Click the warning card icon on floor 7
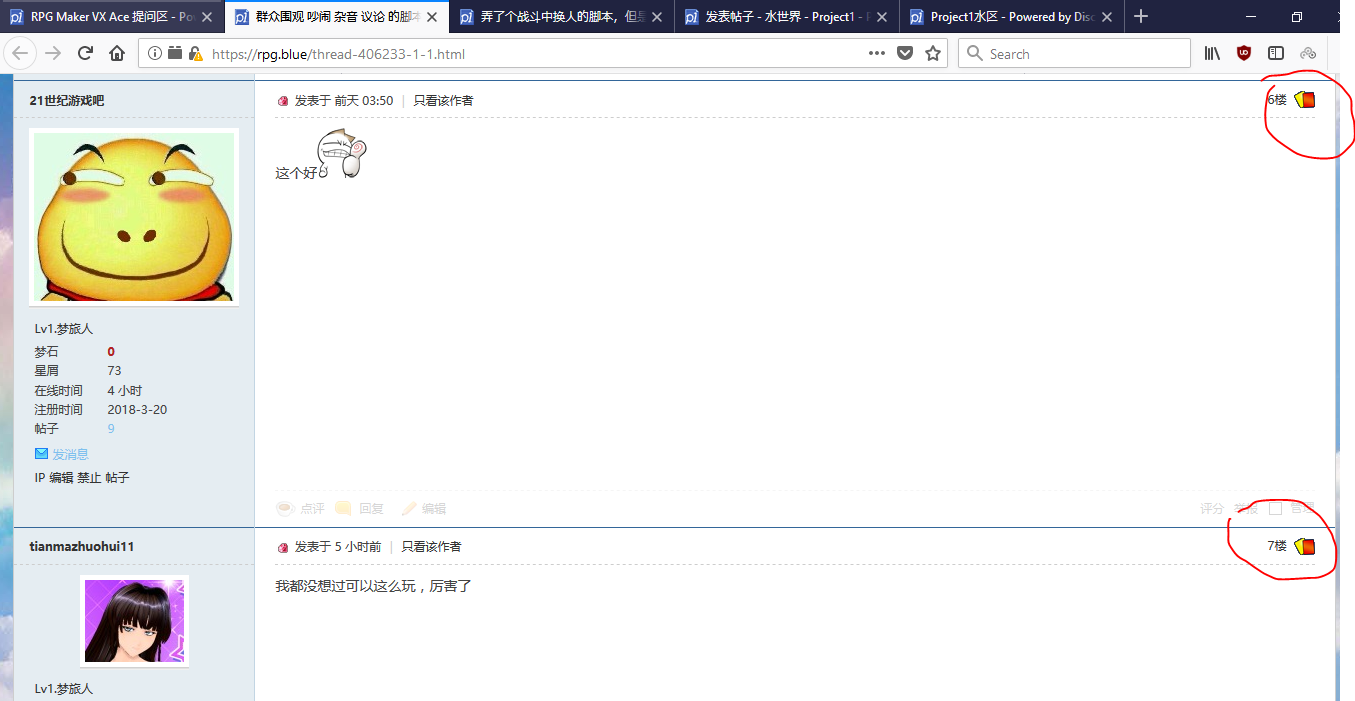Screen dimensions: 1355x701 1304,546
